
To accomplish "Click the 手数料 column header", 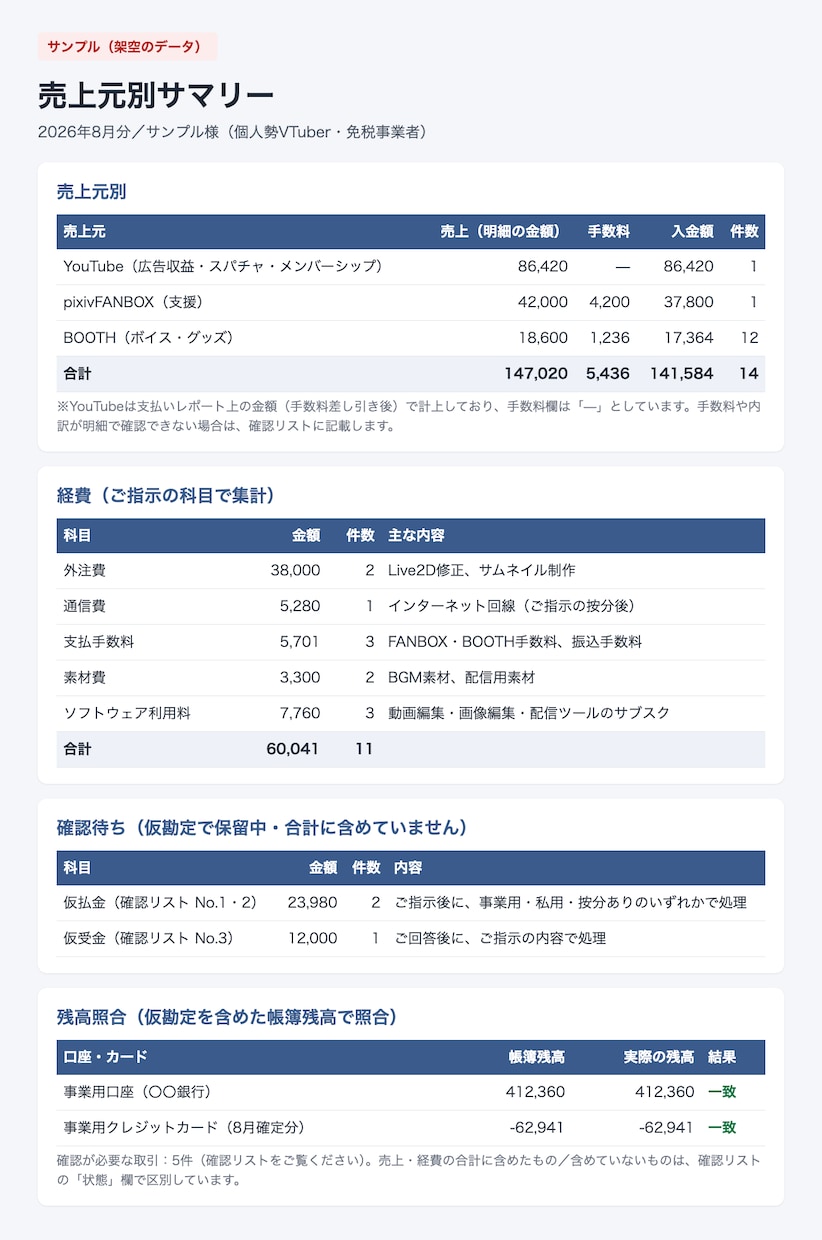I will tap(608, 231).
